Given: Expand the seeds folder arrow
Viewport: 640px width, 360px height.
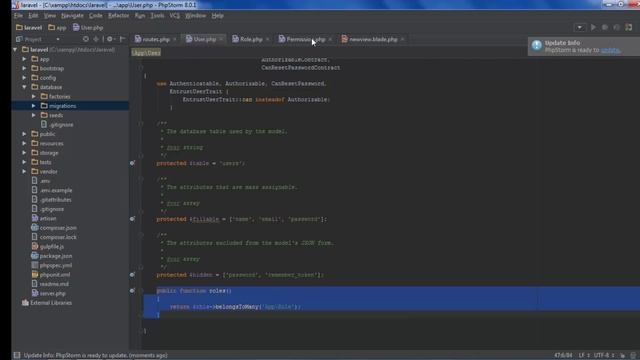Looking at the screenshot, I should [x=33, y=115].
